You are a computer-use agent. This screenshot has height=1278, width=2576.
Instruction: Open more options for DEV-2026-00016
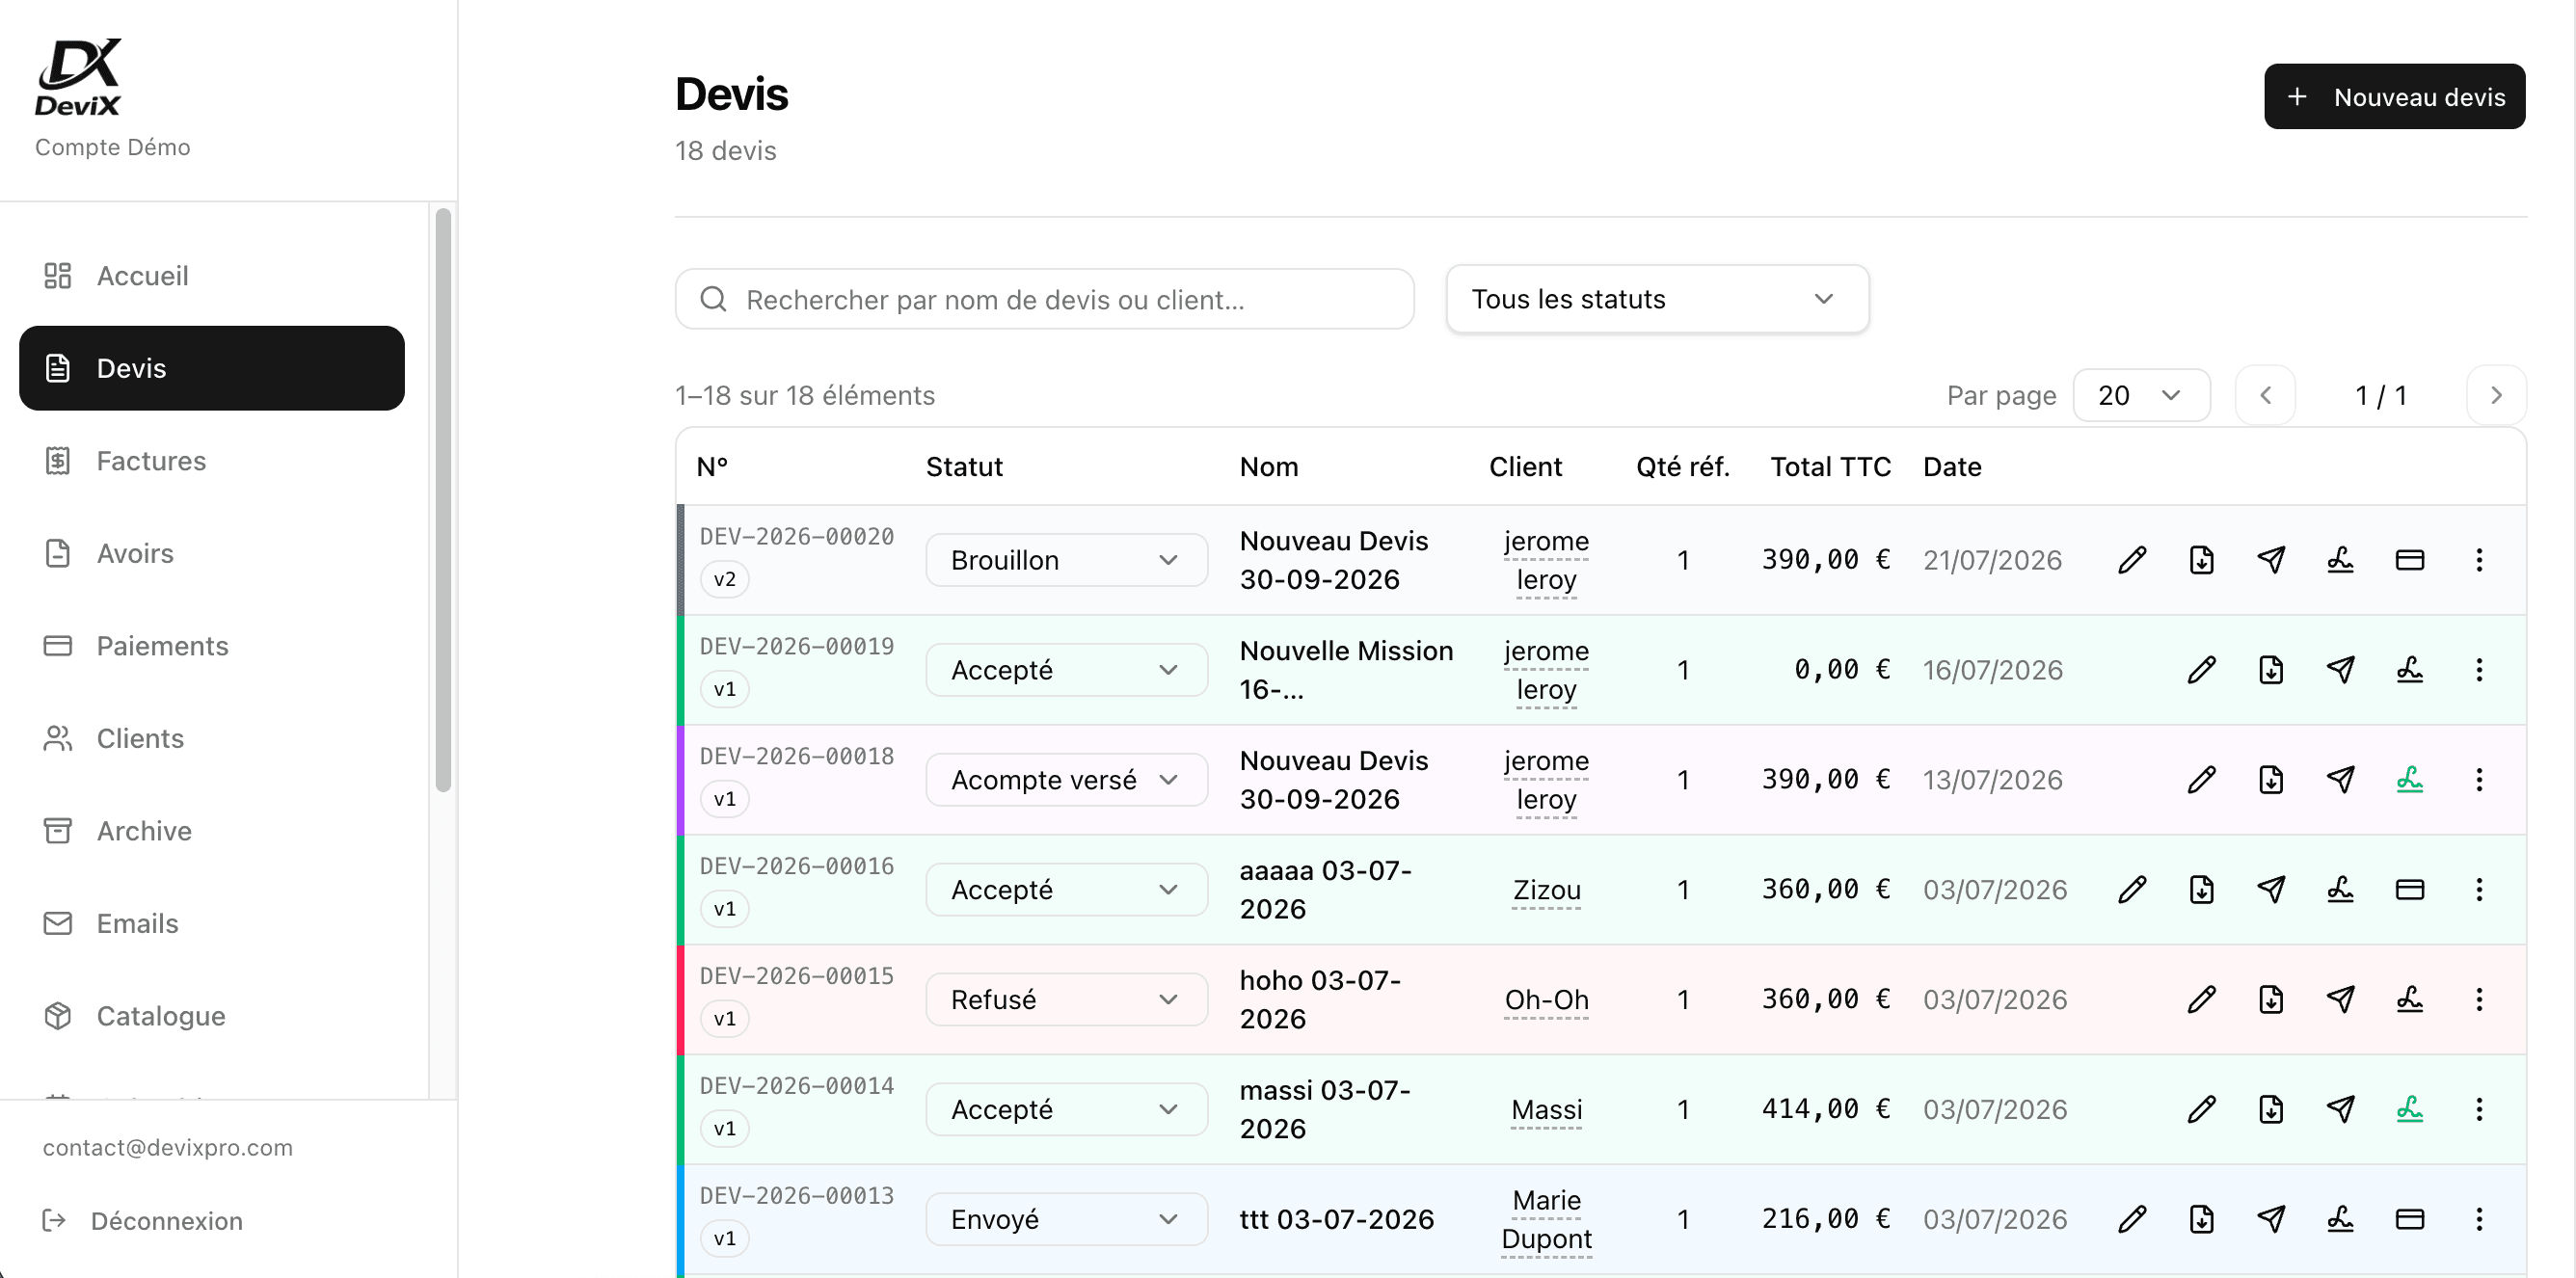2479,890
